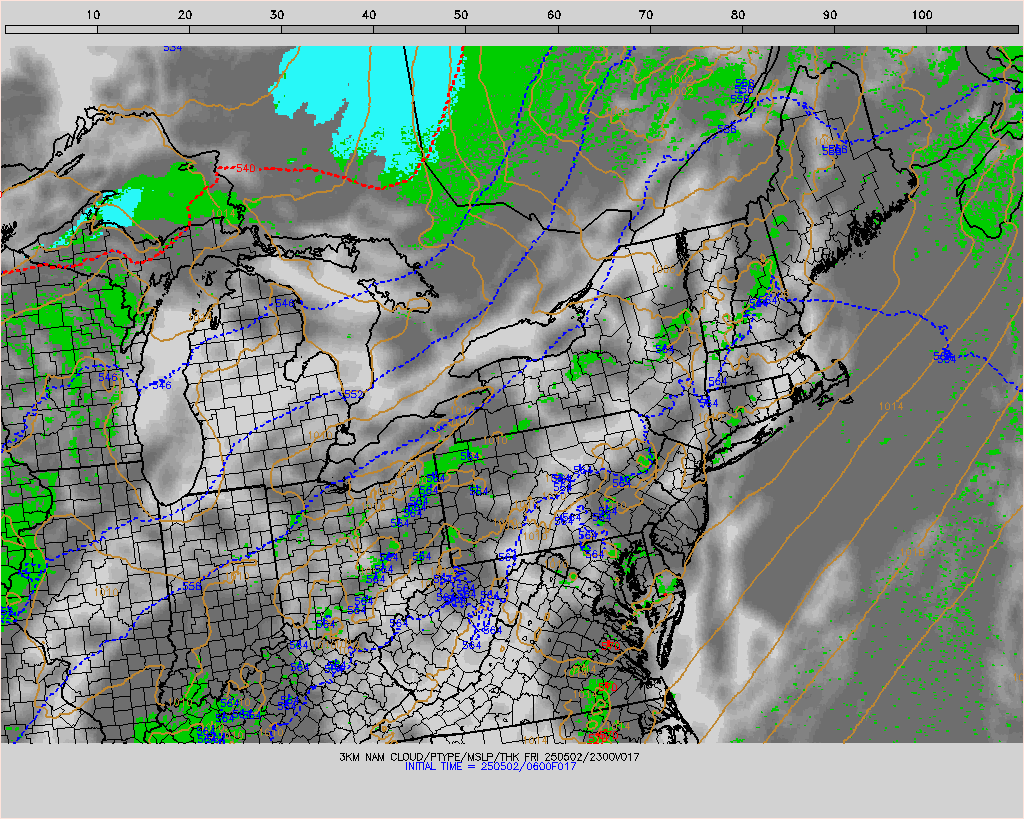The width and height of the screenshot is (1024, 819).
Task: Click the "50" cloud scale label
Action: [461, 14]
